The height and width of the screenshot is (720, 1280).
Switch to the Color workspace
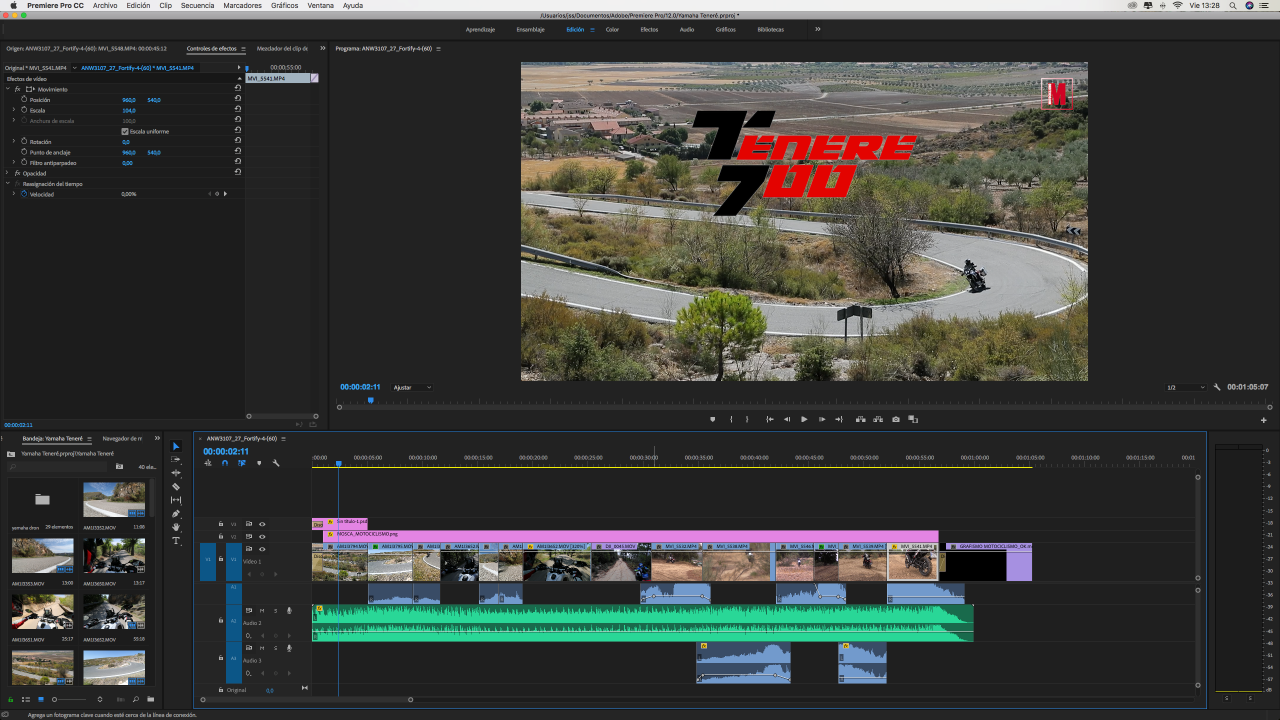(612, 29)
